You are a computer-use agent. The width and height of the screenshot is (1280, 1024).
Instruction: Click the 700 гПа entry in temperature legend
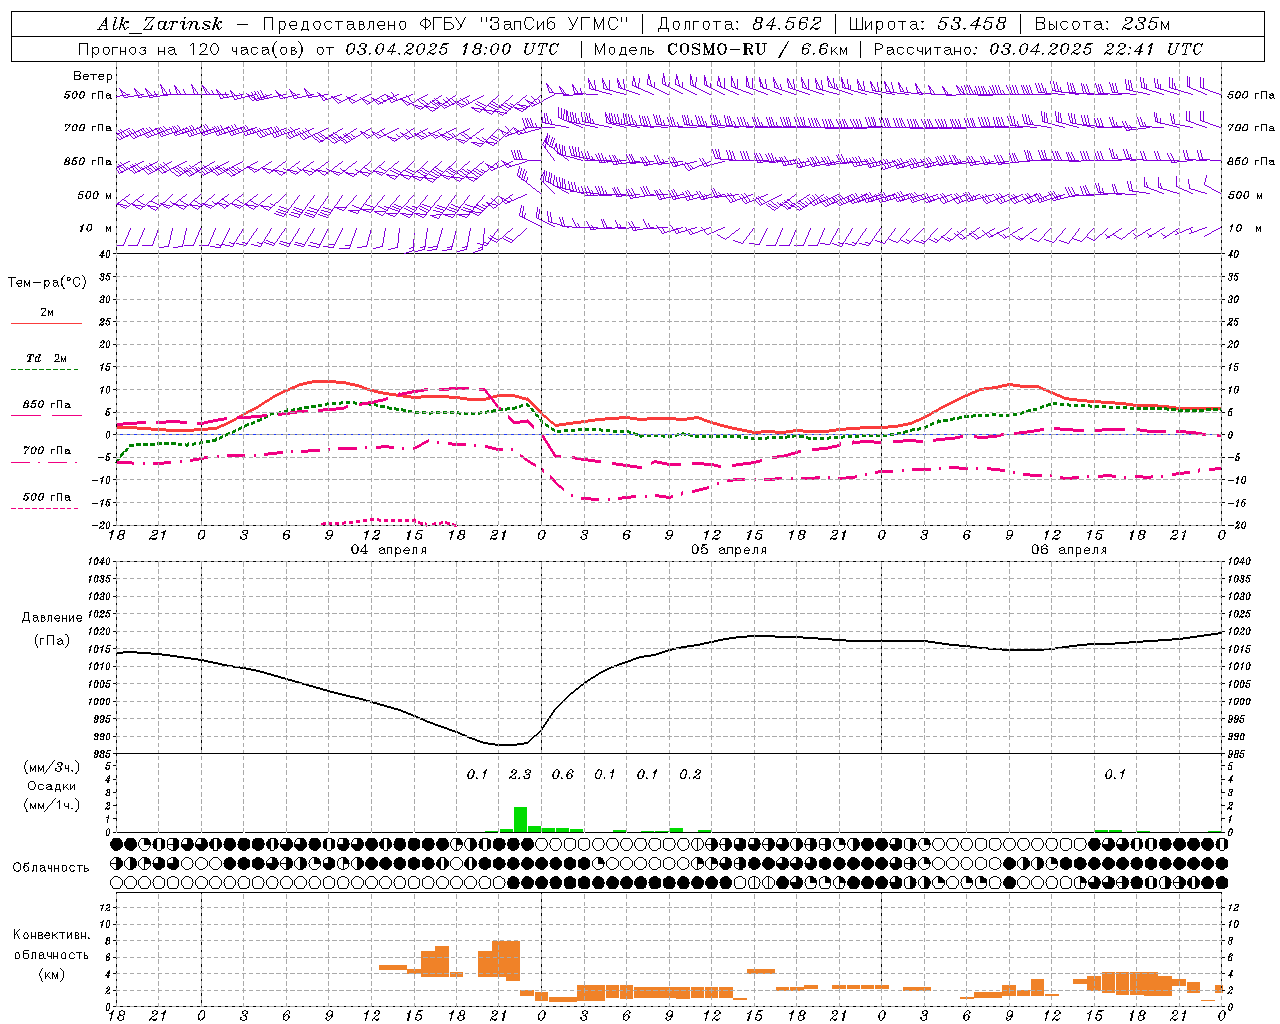(47, 451)
